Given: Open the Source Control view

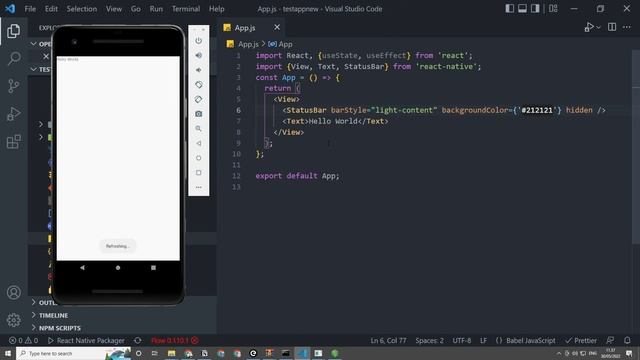Looking at the screenshot, I should pyautogui.click(x=13, y=86).
